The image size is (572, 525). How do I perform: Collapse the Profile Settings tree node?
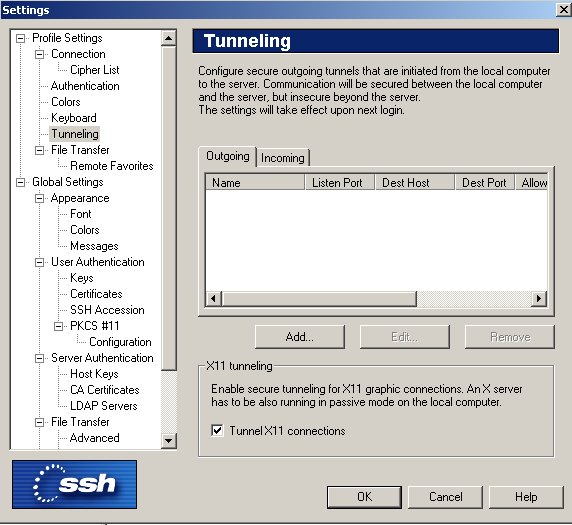(x=21, y=38)
